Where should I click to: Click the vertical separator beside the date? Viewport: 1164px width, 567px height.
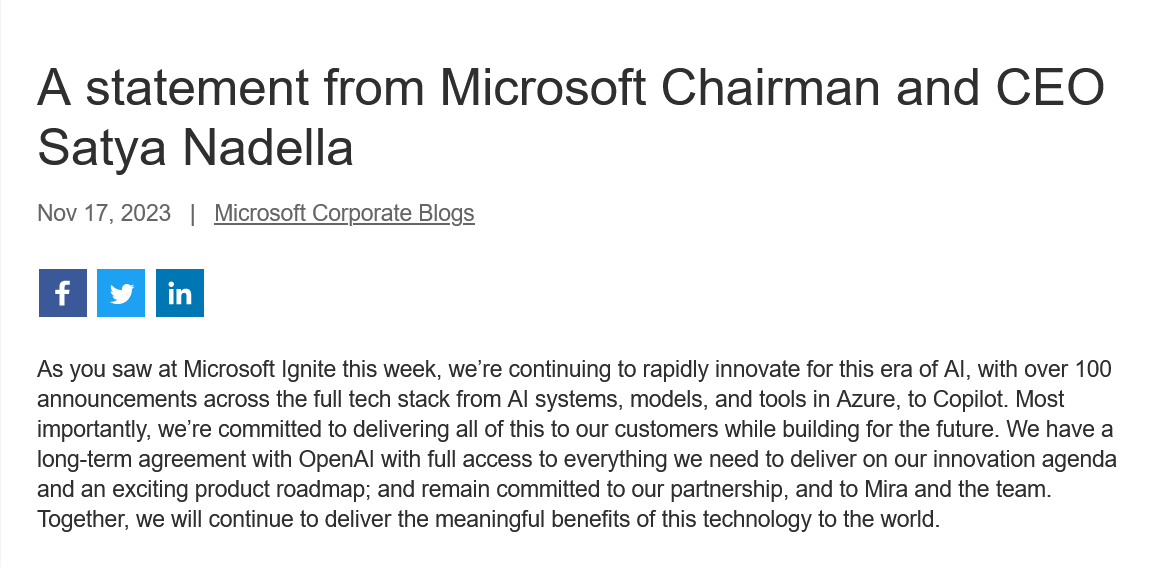[193, 213]
